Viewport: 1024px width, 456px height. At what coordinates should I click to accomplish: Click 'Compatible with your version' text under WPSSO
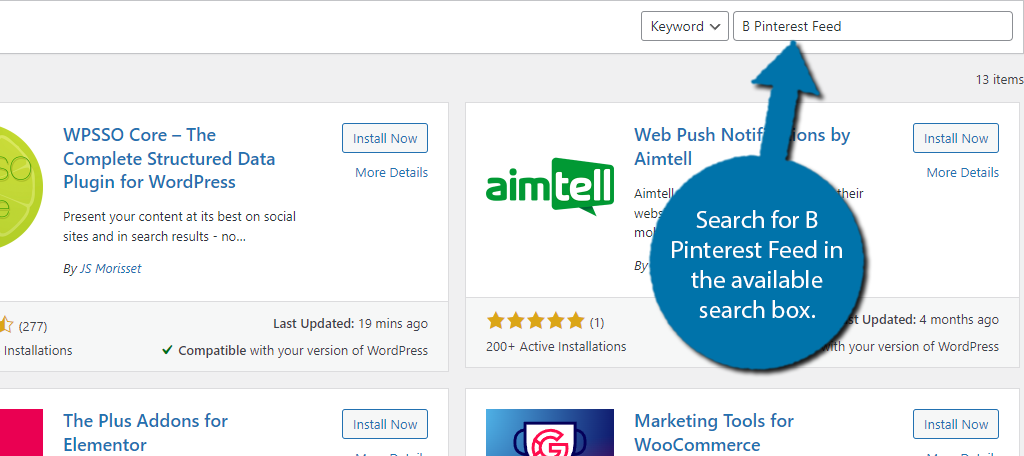tap(303, 351)
